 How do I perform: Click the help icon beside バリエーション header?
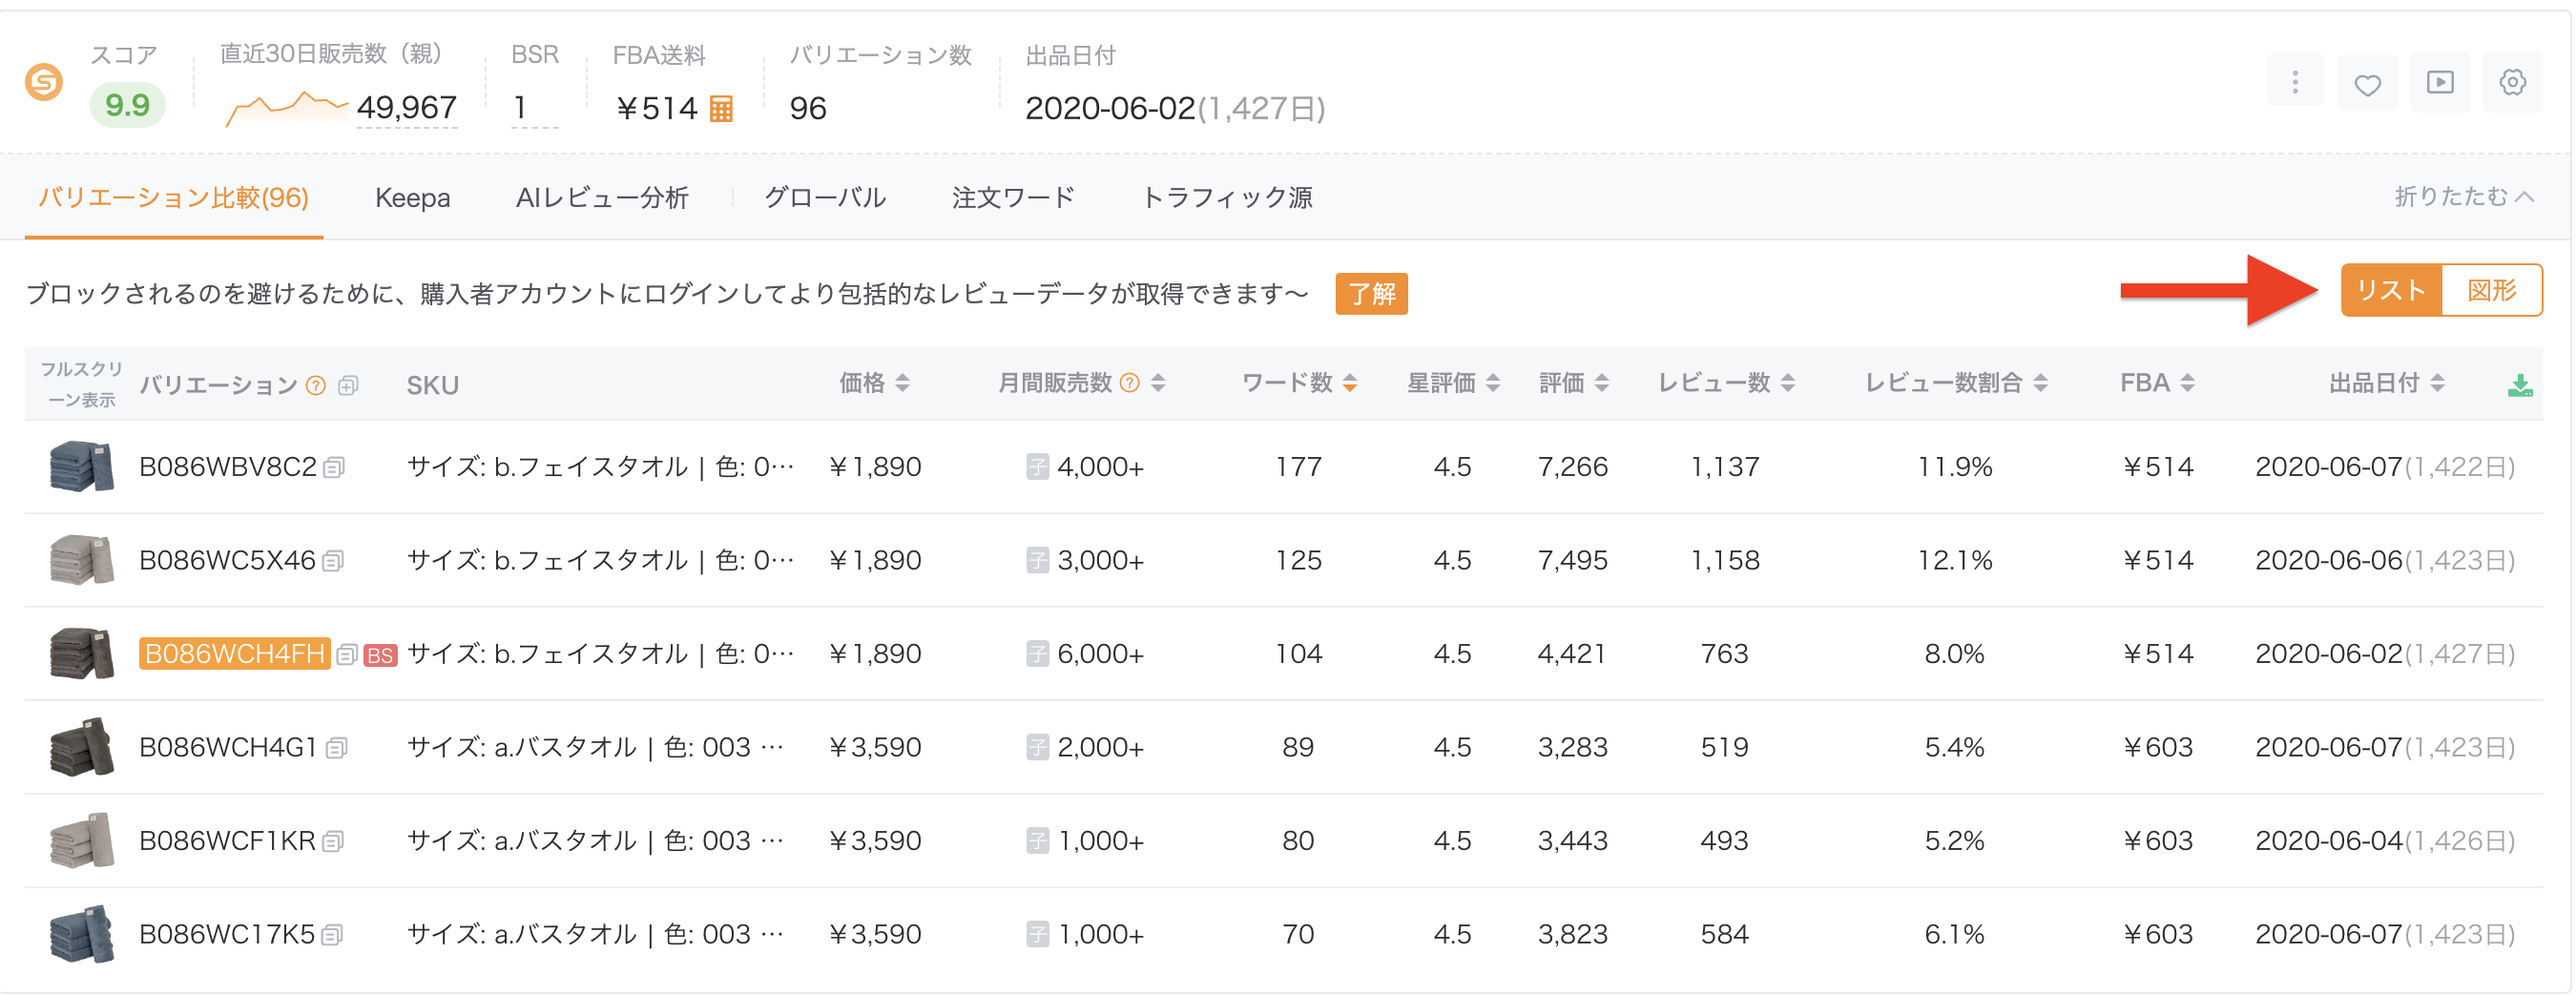[x=316, y=385]
